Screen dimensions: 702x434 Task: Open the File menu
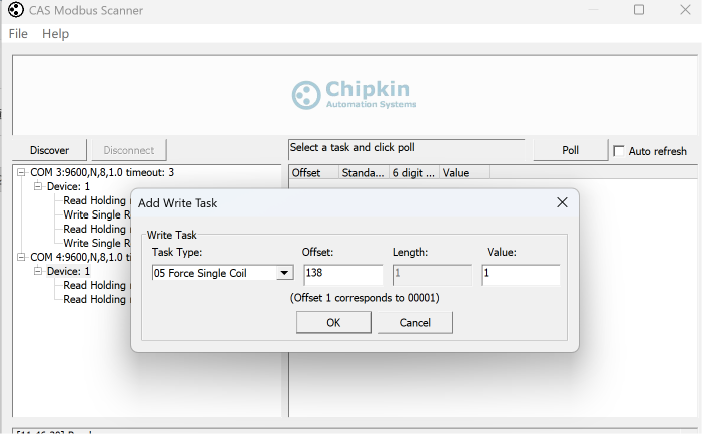(18, 34)
